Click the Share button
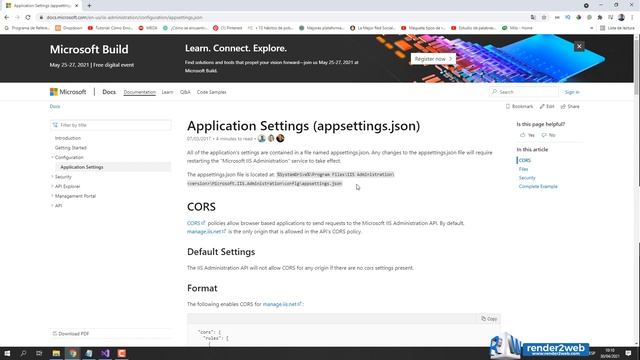 click(x=570, y=107)
